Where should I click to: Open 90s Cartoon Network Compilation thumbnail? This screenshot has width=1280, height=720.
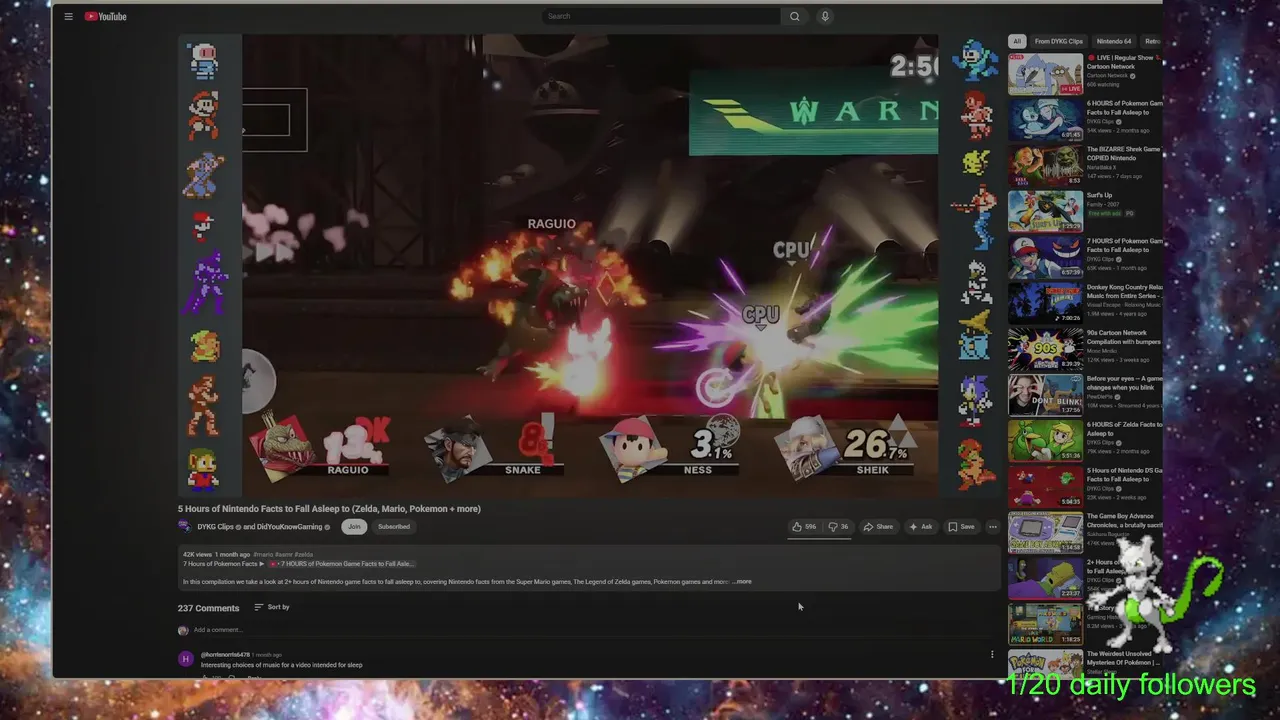[1045, 349]
